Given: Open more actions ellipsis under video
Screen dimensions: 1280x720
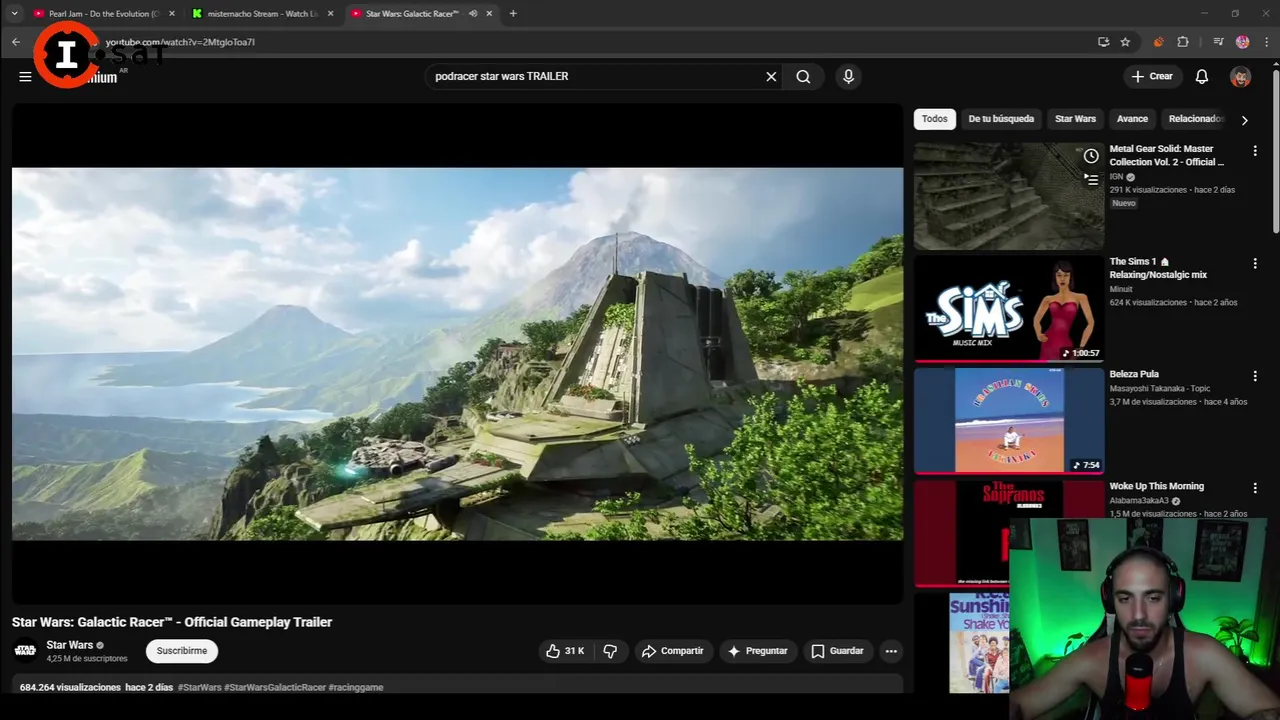Looking at the screenshot, I should (891, 651).
